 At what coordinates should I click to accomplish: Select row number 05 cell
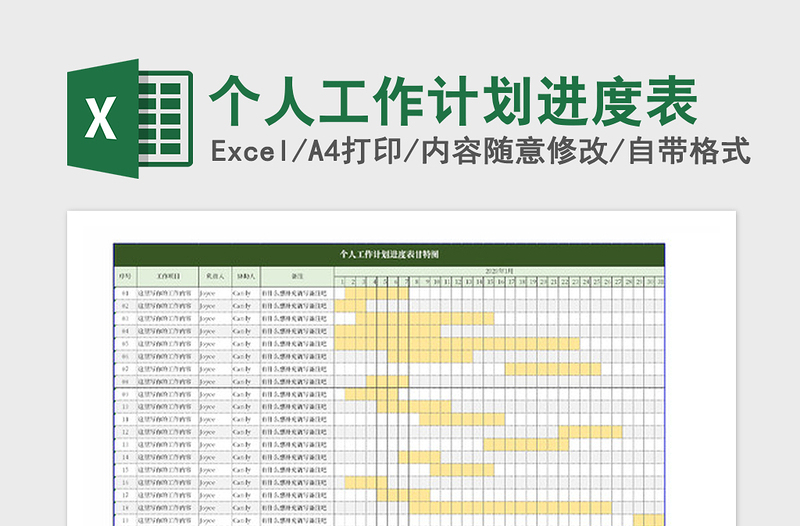pyautogui.click(x=125, y=344)
